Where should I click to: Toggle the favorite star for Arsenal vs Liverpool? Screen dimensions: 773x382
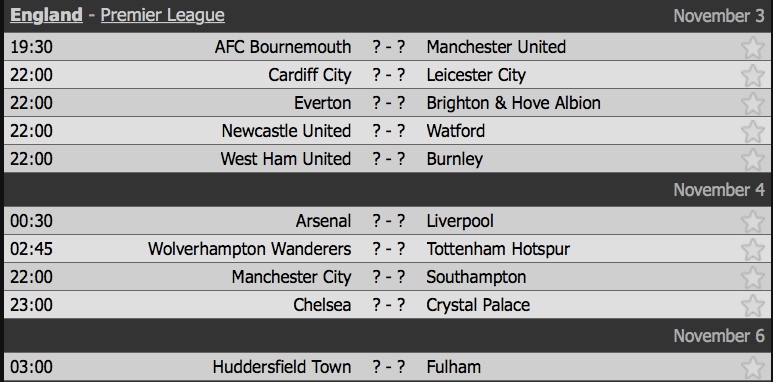[x=752, y=221]
